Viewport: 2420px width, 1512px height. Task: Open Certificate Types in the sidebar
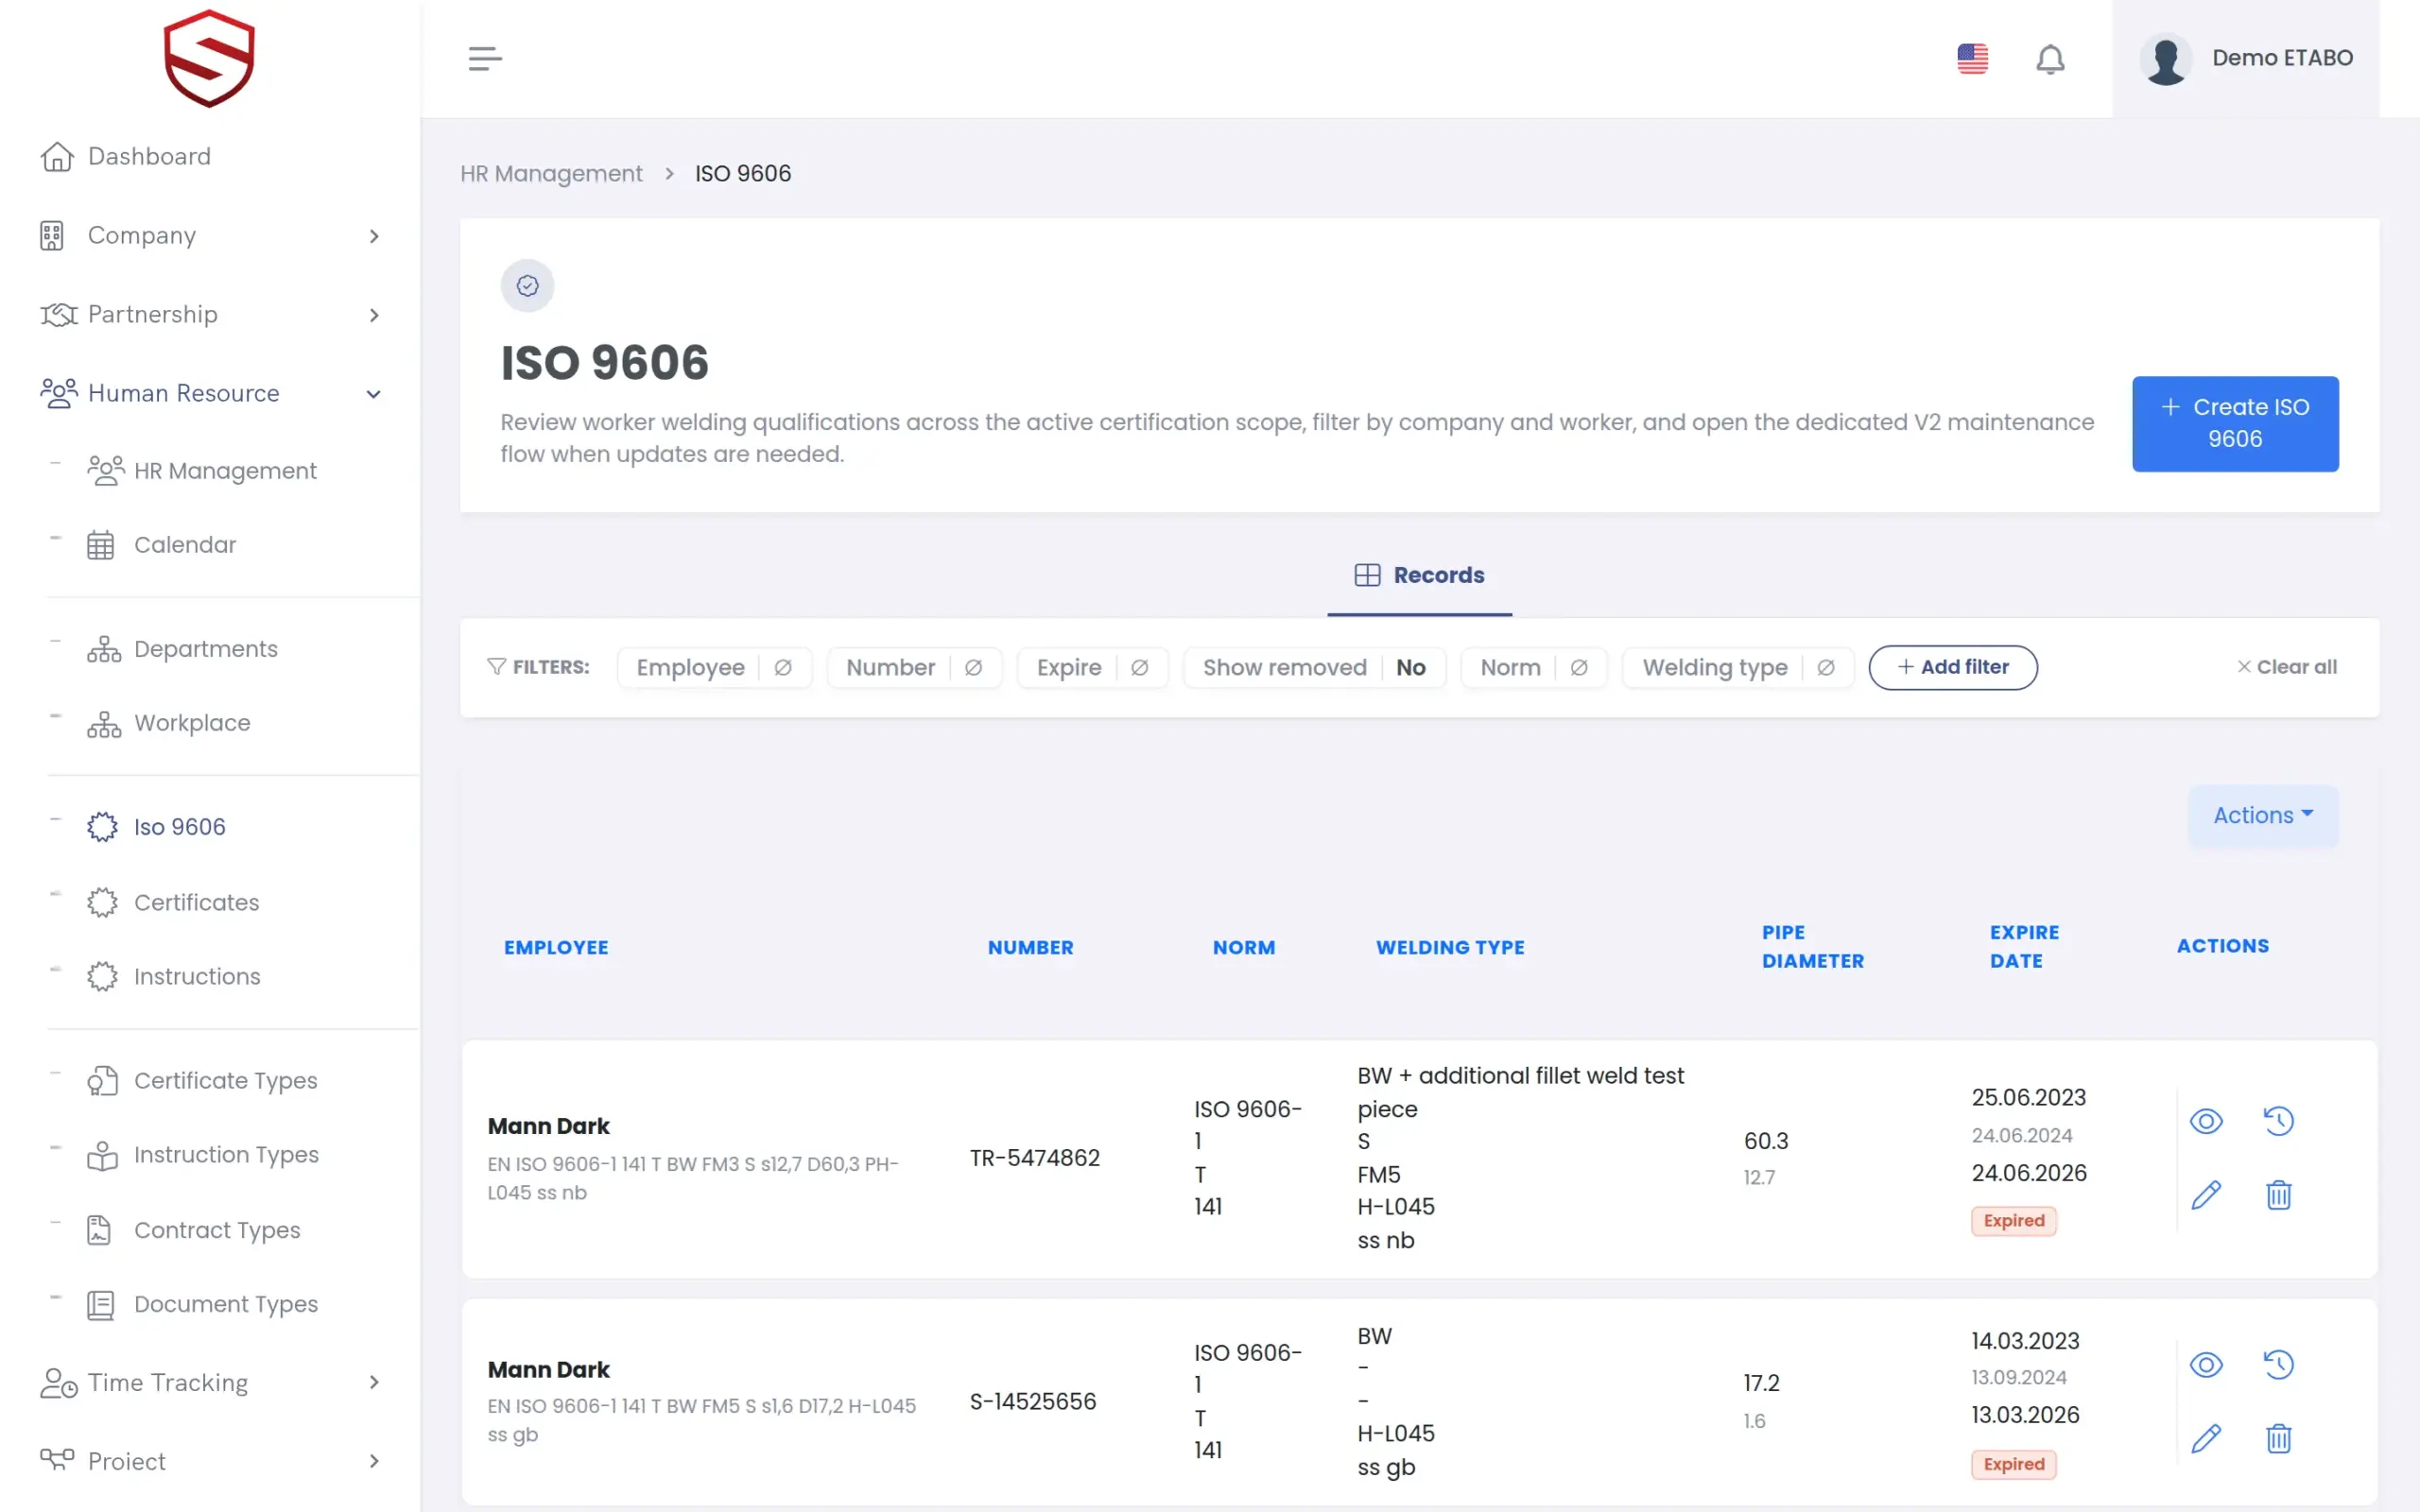202,1081
